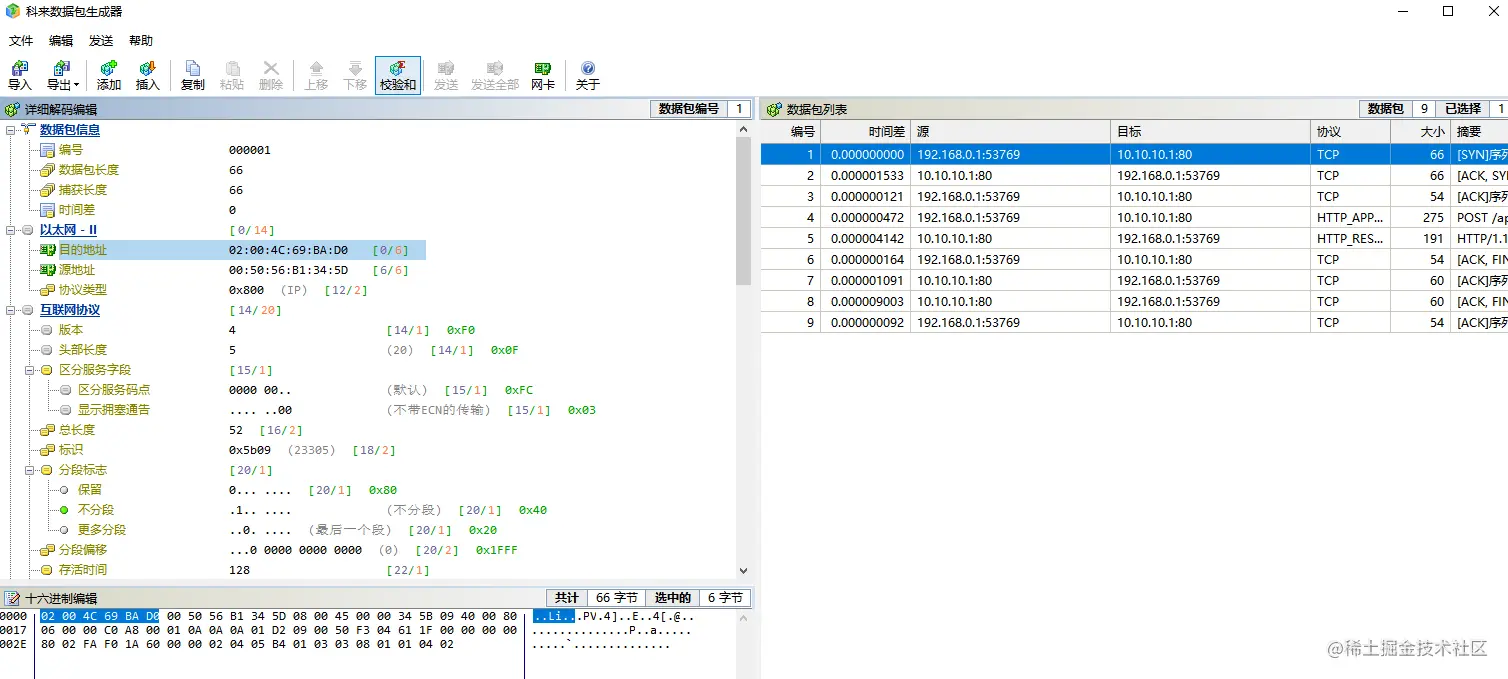This screenshot has width=1508, height=679.
Task: Sort by the 大小 column header
Action: (1421, 131)
